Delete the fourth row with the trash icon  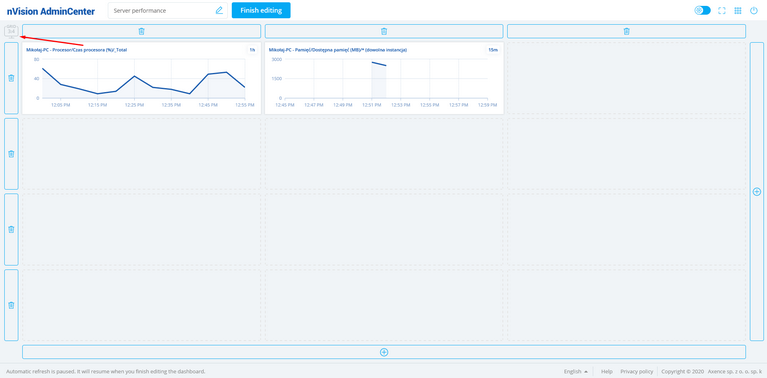(x=11, y=305)
